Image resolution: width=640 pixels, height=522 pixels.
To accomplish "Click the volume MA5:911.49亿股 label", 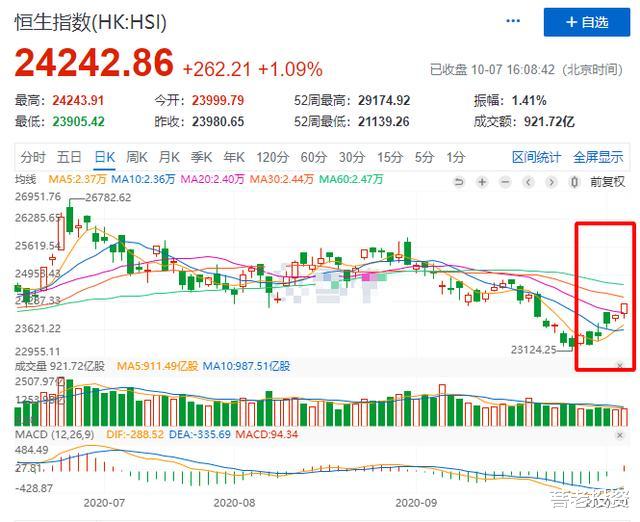I will coord(158,366).
